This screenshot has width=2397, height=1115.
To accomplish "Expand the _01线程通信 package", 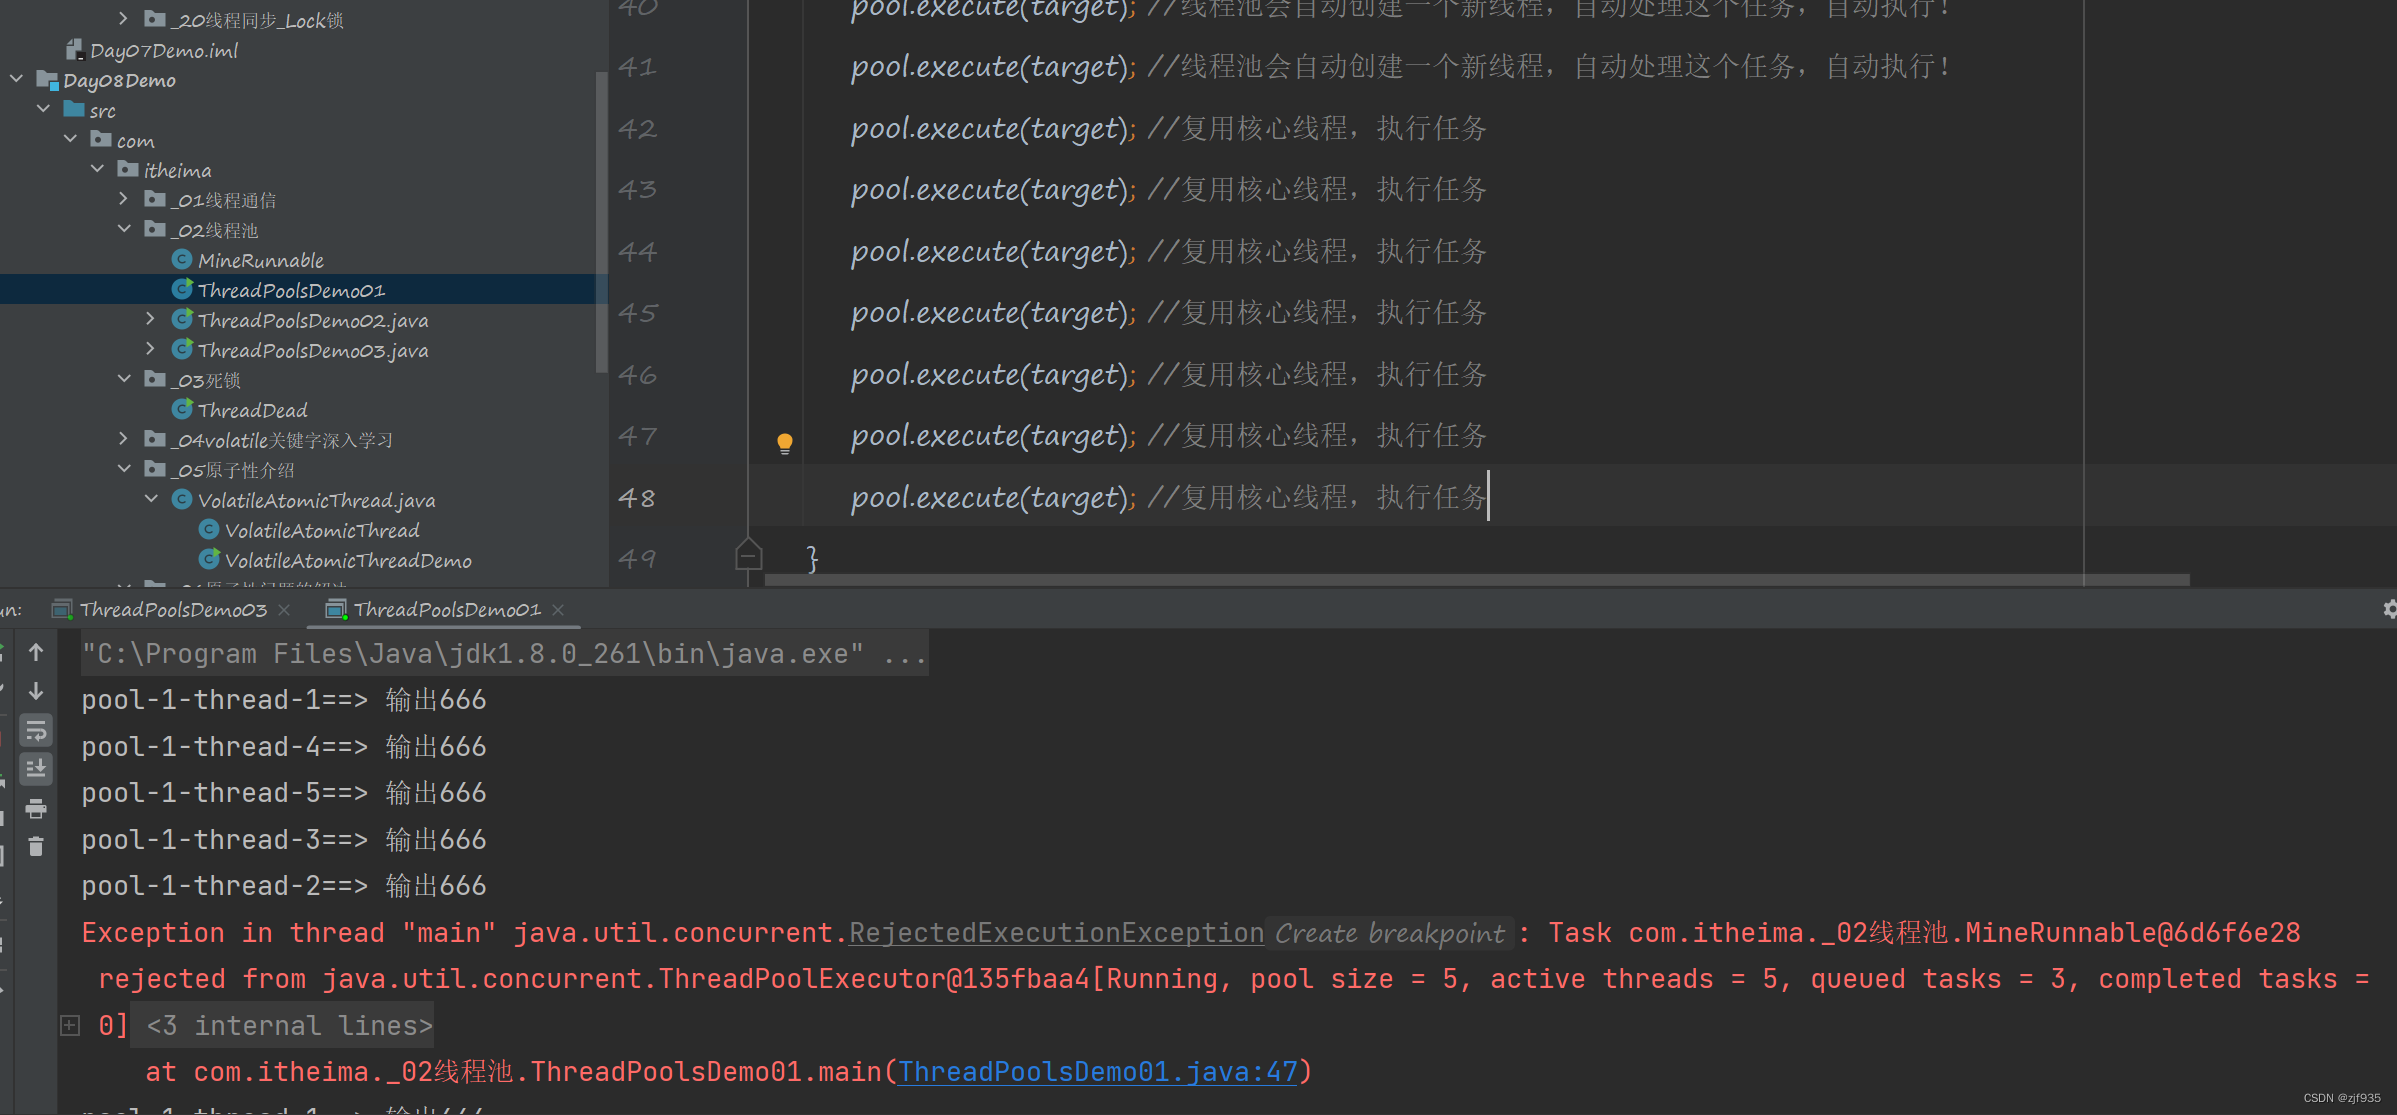I will point(124,198).
